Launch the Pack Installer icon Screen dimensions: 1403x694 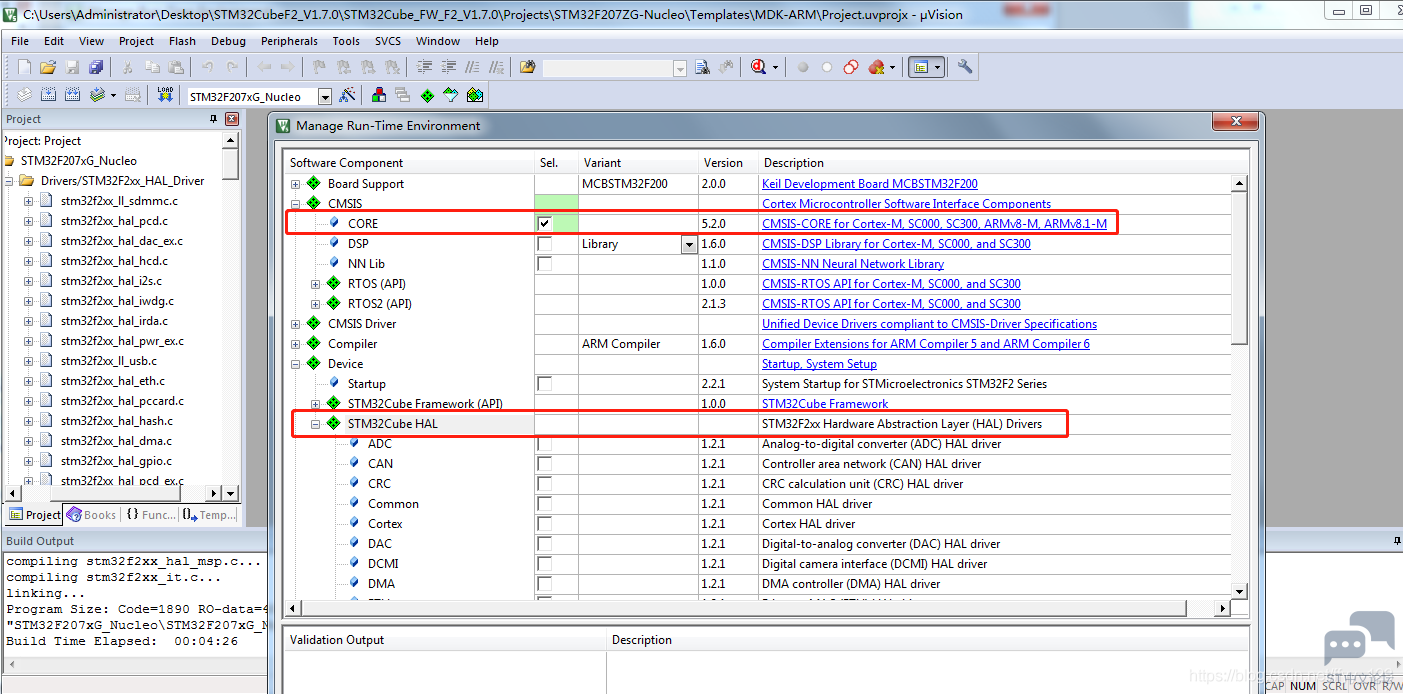[x=475, y=95]
